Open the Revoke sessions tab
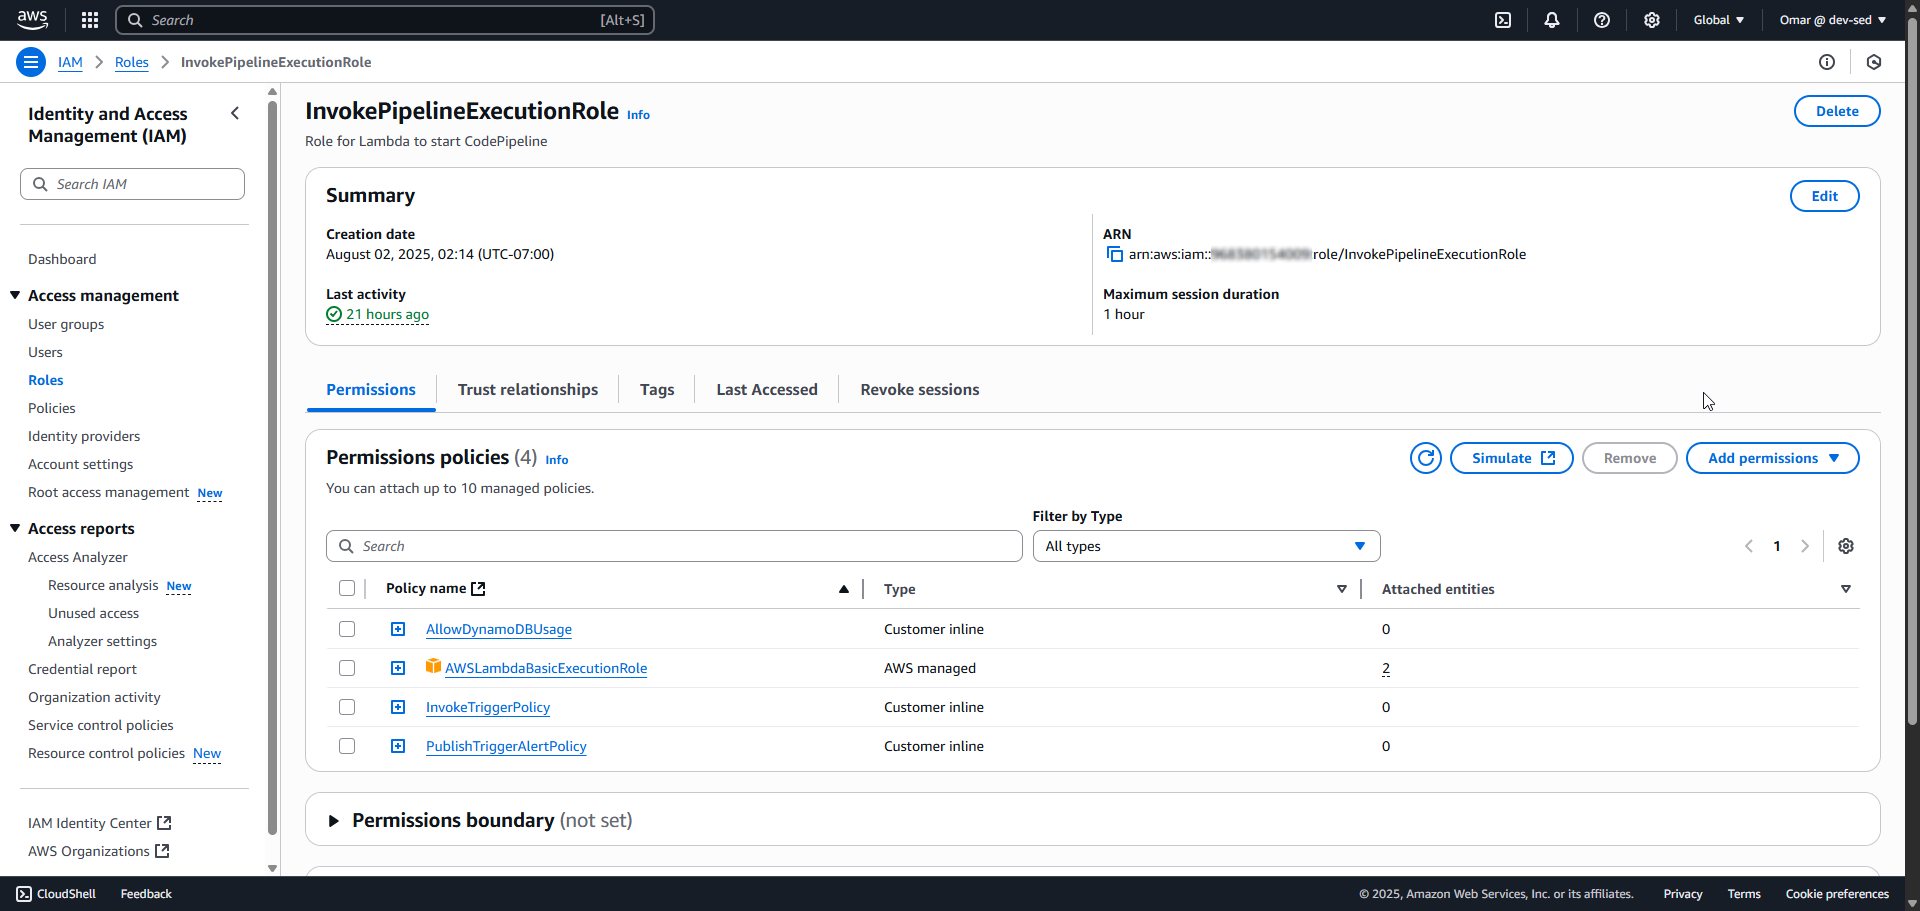This screenshot has width=1920, height=911. tap(920, 390)
